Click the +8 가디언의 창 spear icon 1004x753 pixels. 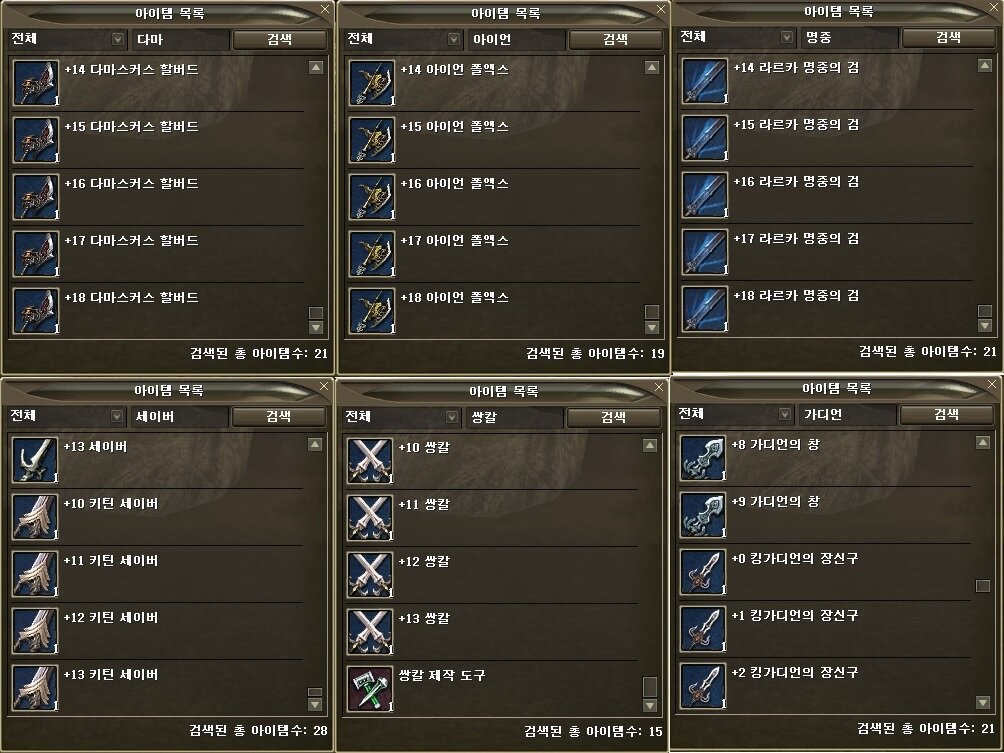point(702,458)
